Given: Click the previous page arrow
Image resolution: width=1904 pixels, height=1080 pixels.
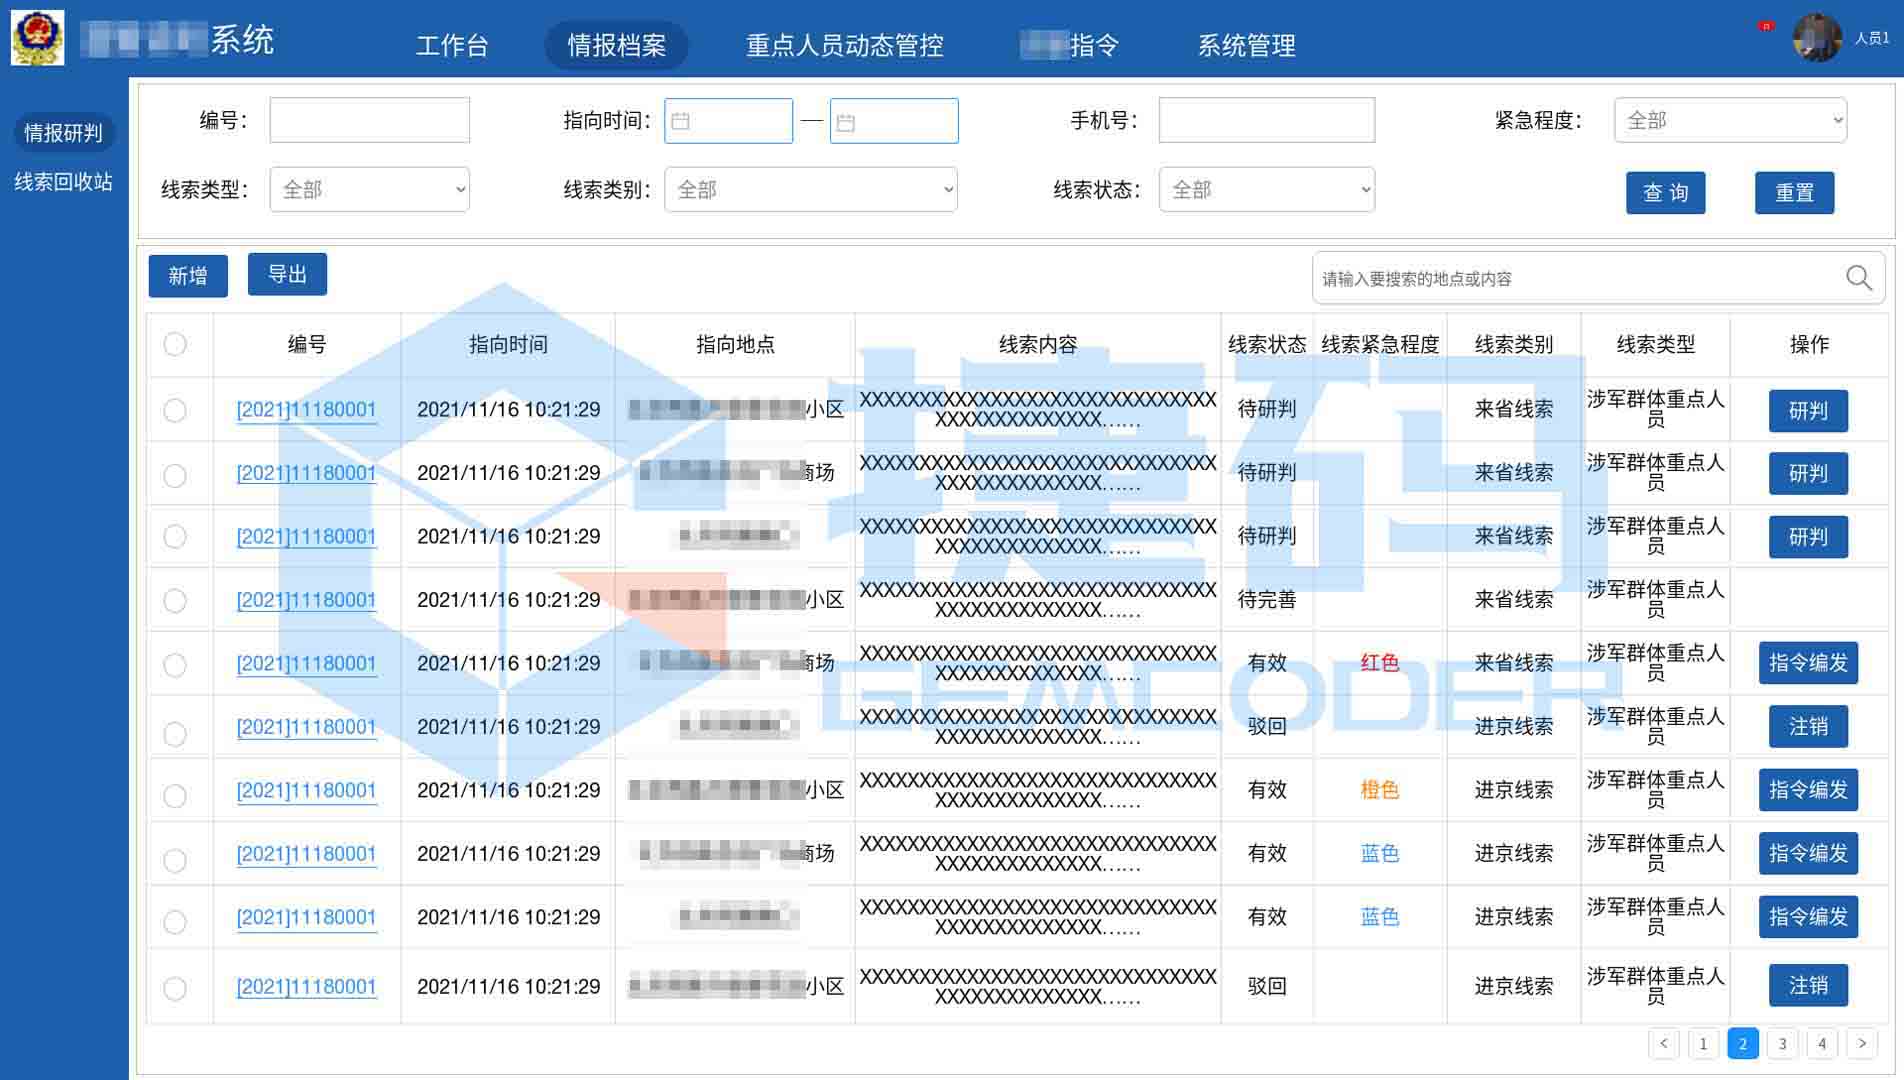Looking at the screenshot, I should click(x=1664, y=1043).
